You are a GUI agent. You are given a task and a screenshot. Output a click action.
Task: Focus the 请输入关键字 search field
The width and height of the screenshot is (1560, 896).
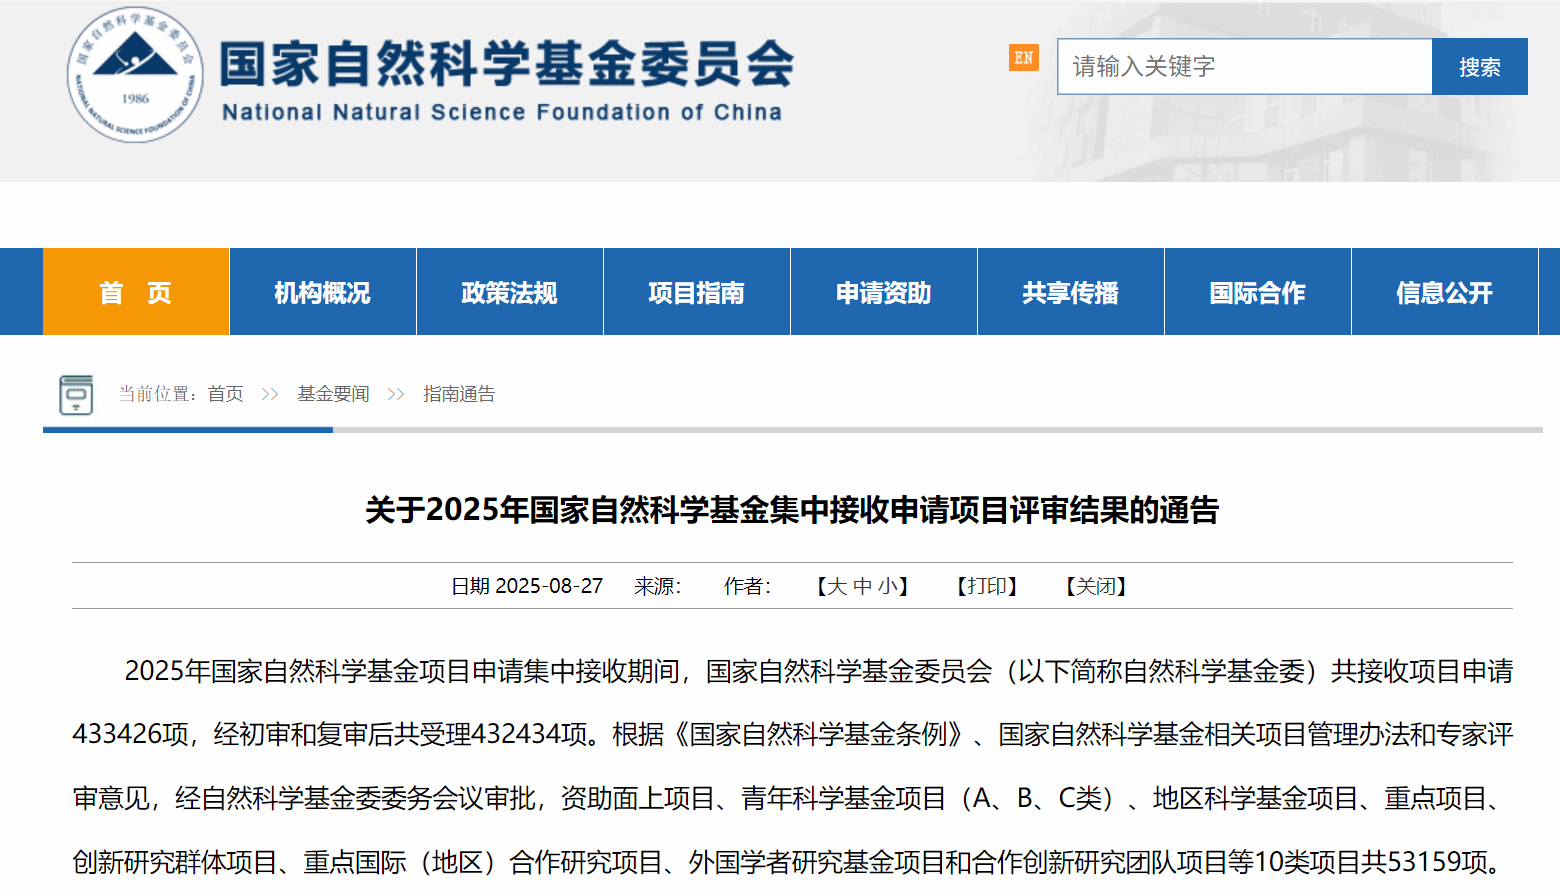coord(1245,67)
